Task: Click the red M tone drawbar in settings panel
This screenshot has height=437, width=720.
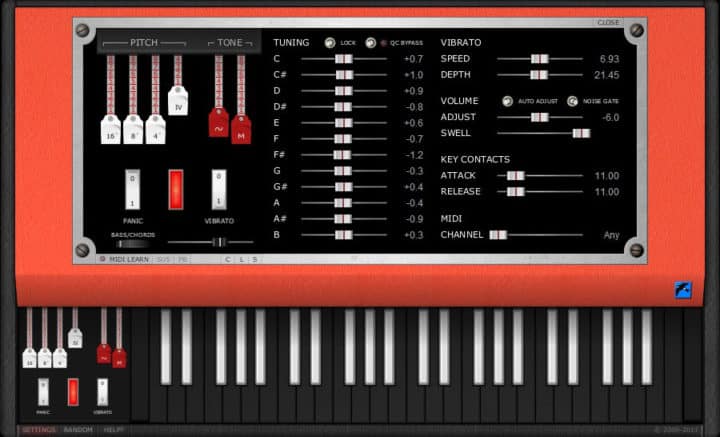Action: point(241,129)
